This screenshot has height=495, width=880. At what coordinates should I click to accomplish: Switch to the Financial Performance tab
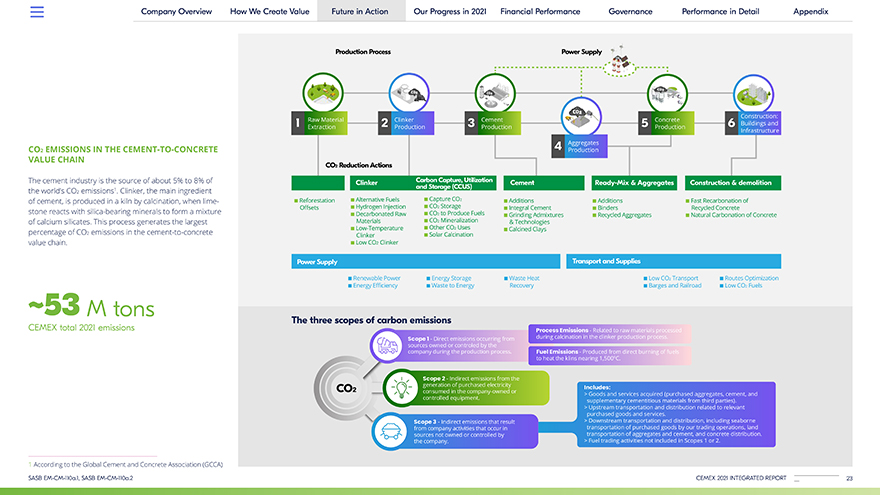point(540,12)
